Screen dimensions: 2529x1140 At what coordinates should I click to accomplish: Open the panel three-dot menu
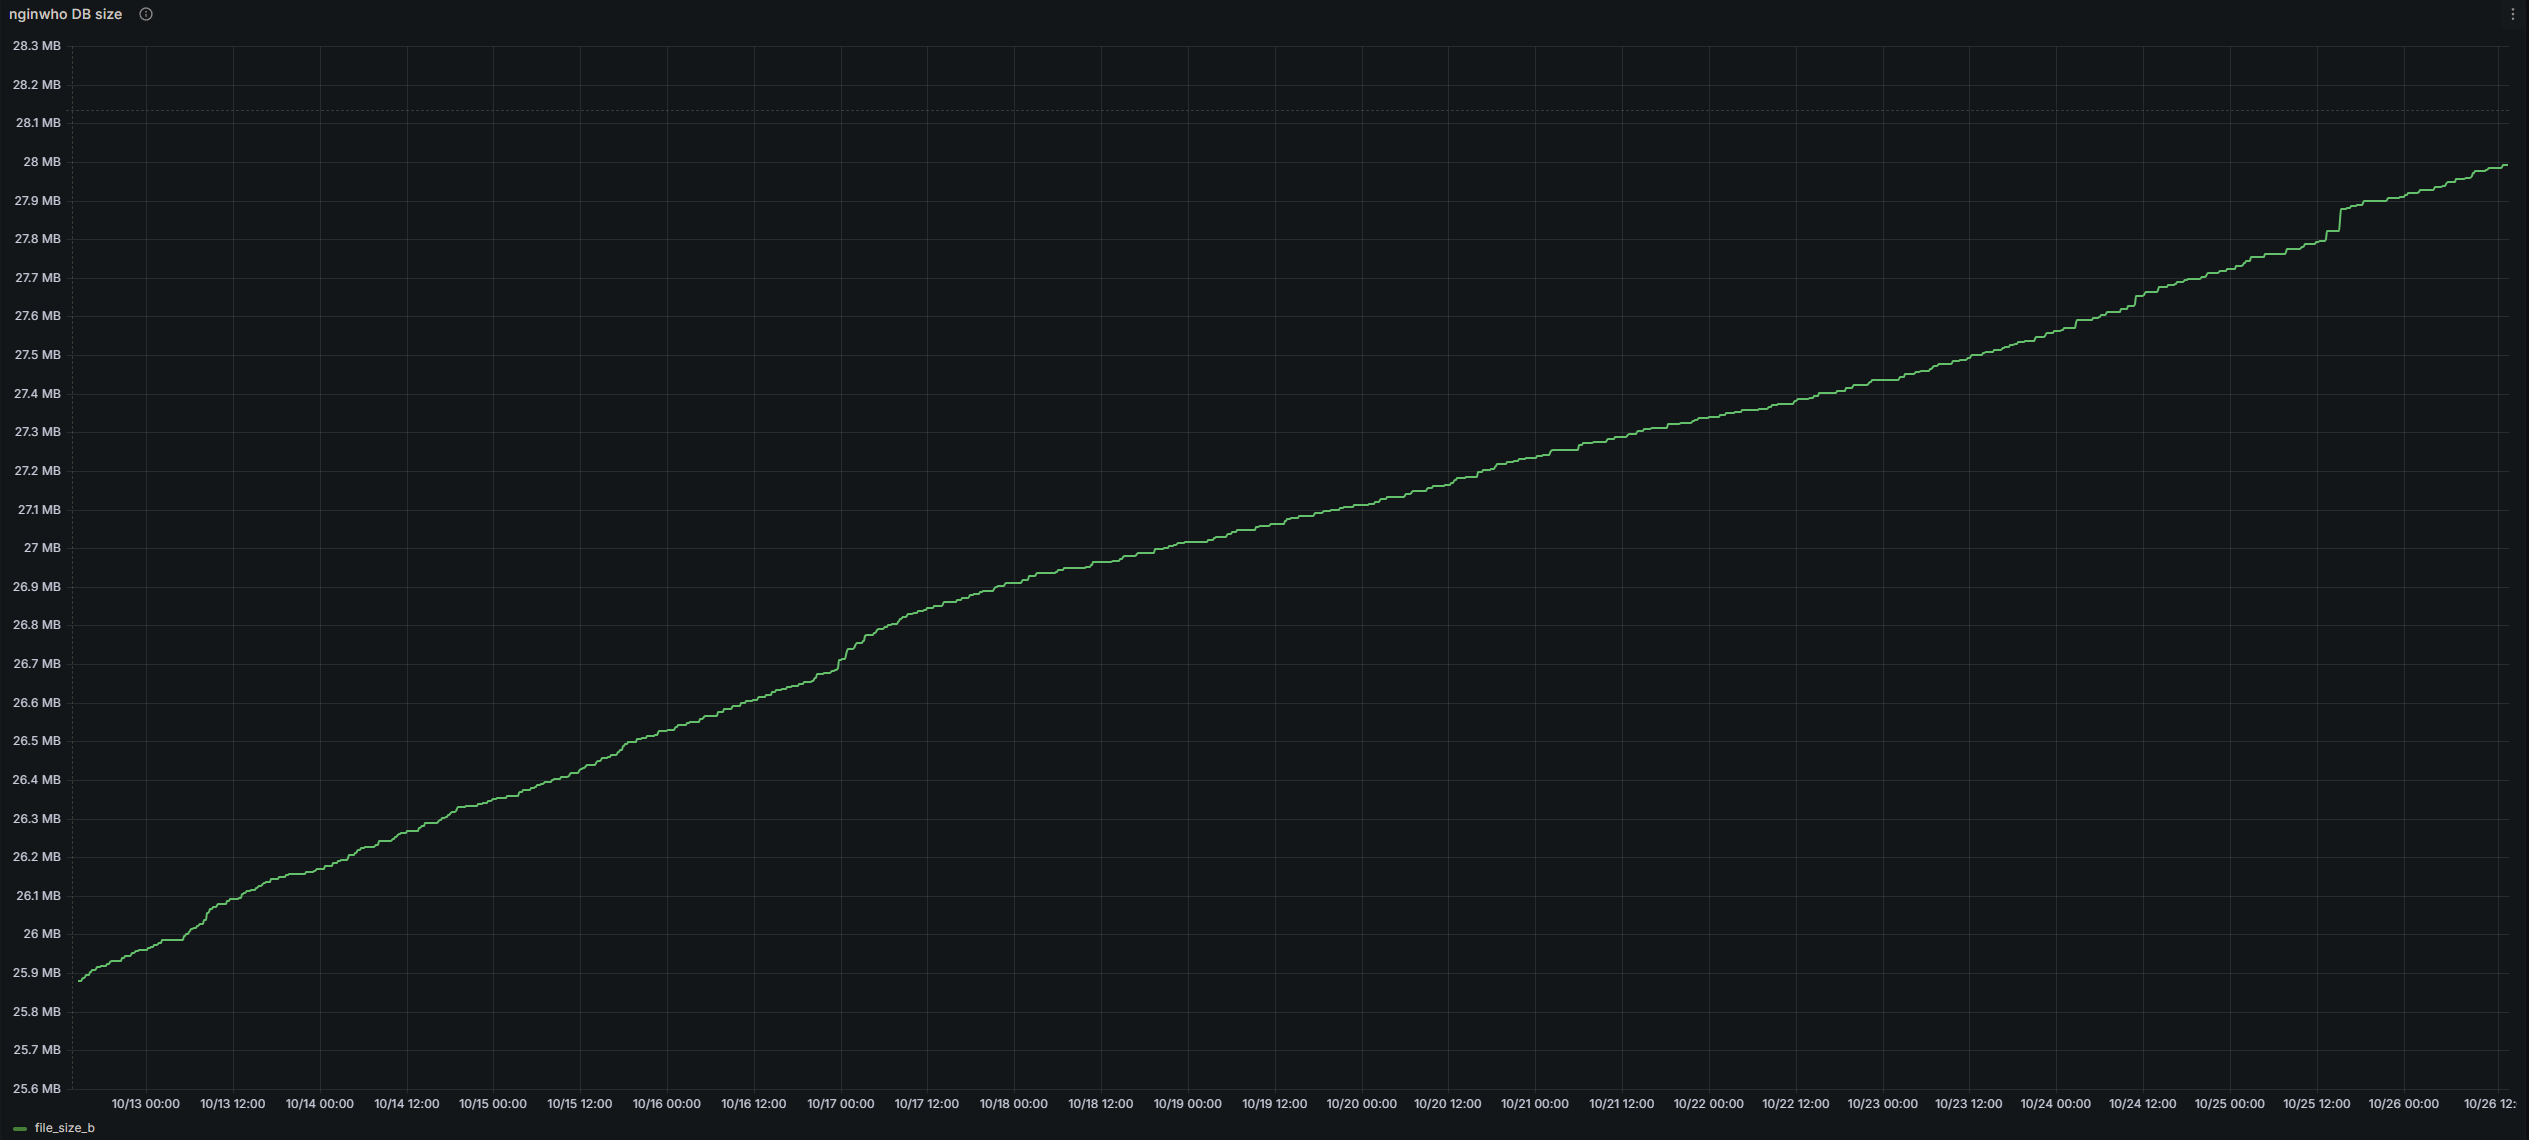pos(2512,14)
